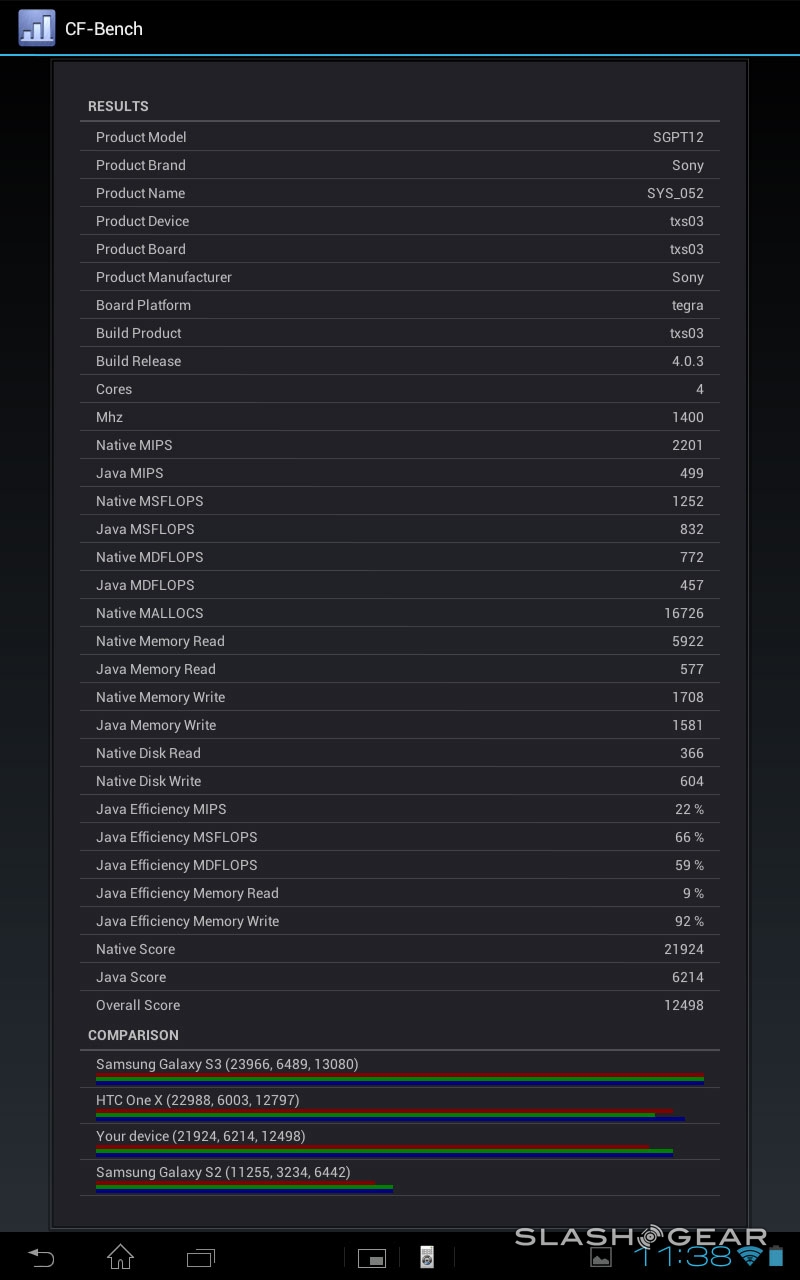Tap the Java Efficiency Memory Write row
The height and width of the screenshot is (1280, 800).
[x=400, y=921]
